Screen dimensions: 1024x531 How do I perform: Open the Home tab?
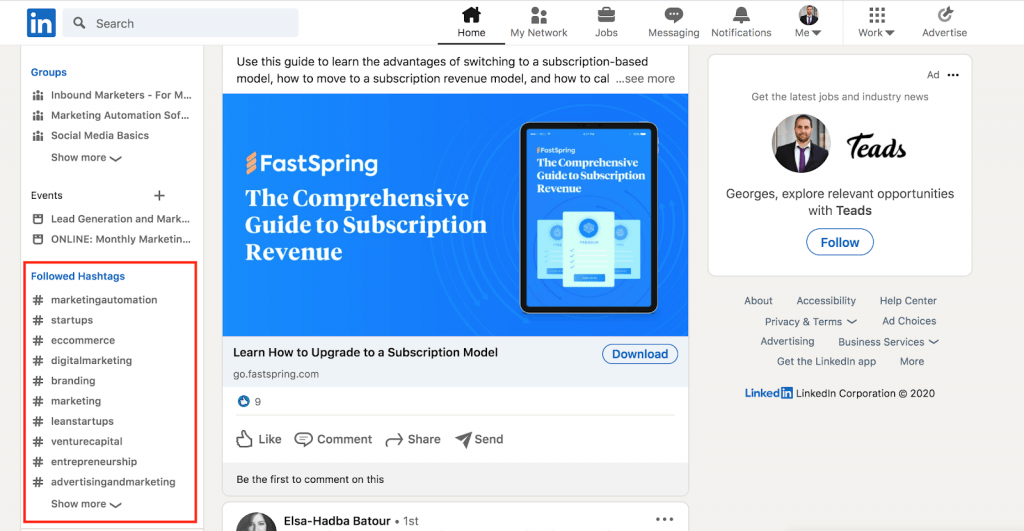(x=471, y=23)
